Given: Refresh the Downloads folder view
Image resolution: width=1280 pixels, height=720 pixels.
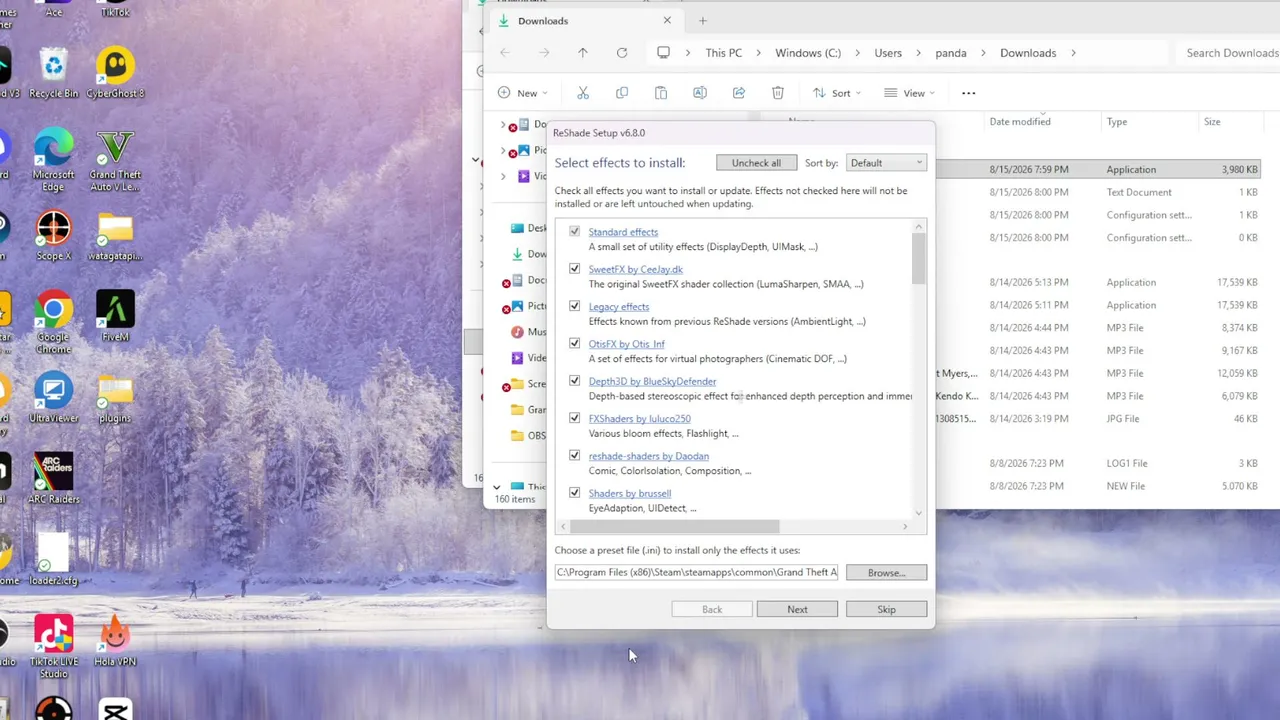Looking at the screenshot, I should (x=622, y=53).
